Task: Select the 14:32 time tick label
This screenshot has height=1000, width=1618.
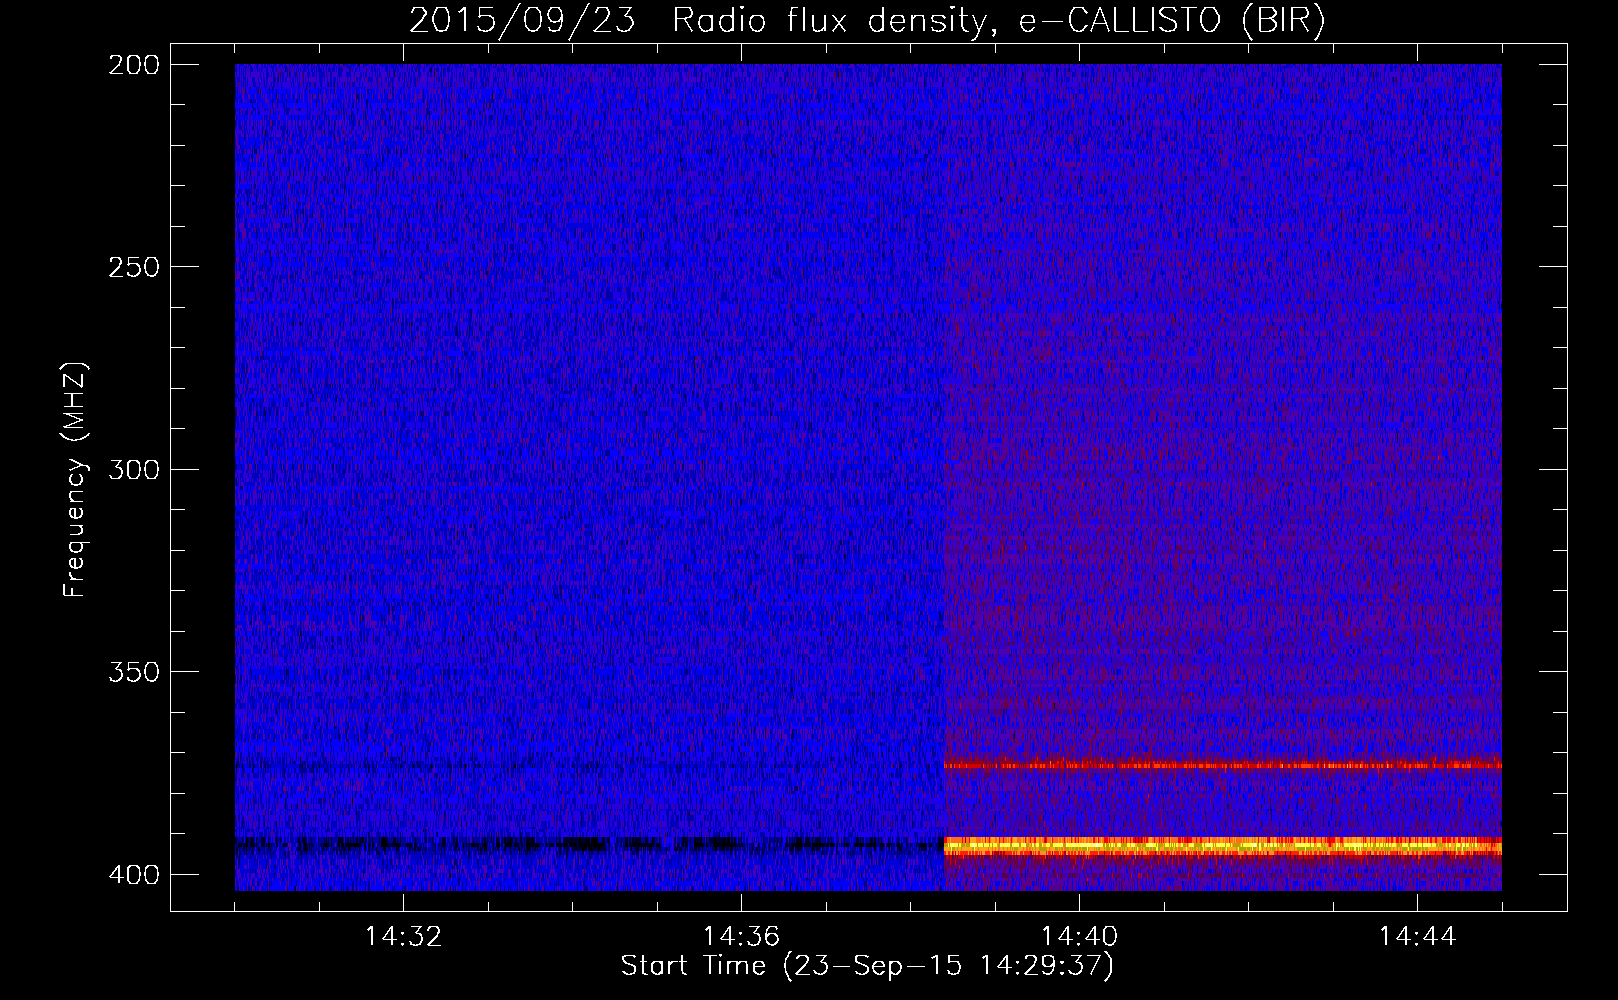Action: pyautogui.click(x=403, y=936)
